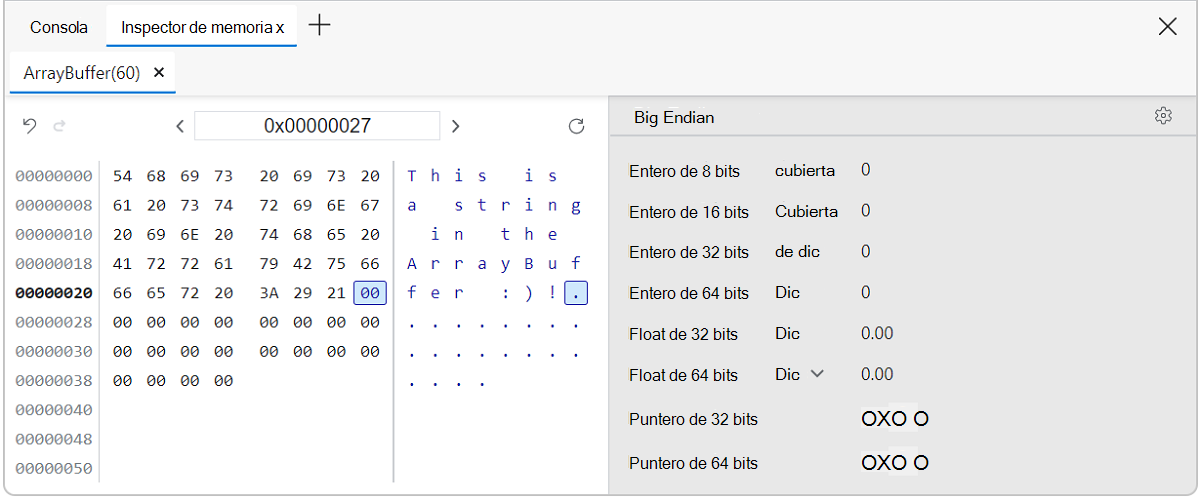
Task: Refresh the memory view
Action: (576, 126)
